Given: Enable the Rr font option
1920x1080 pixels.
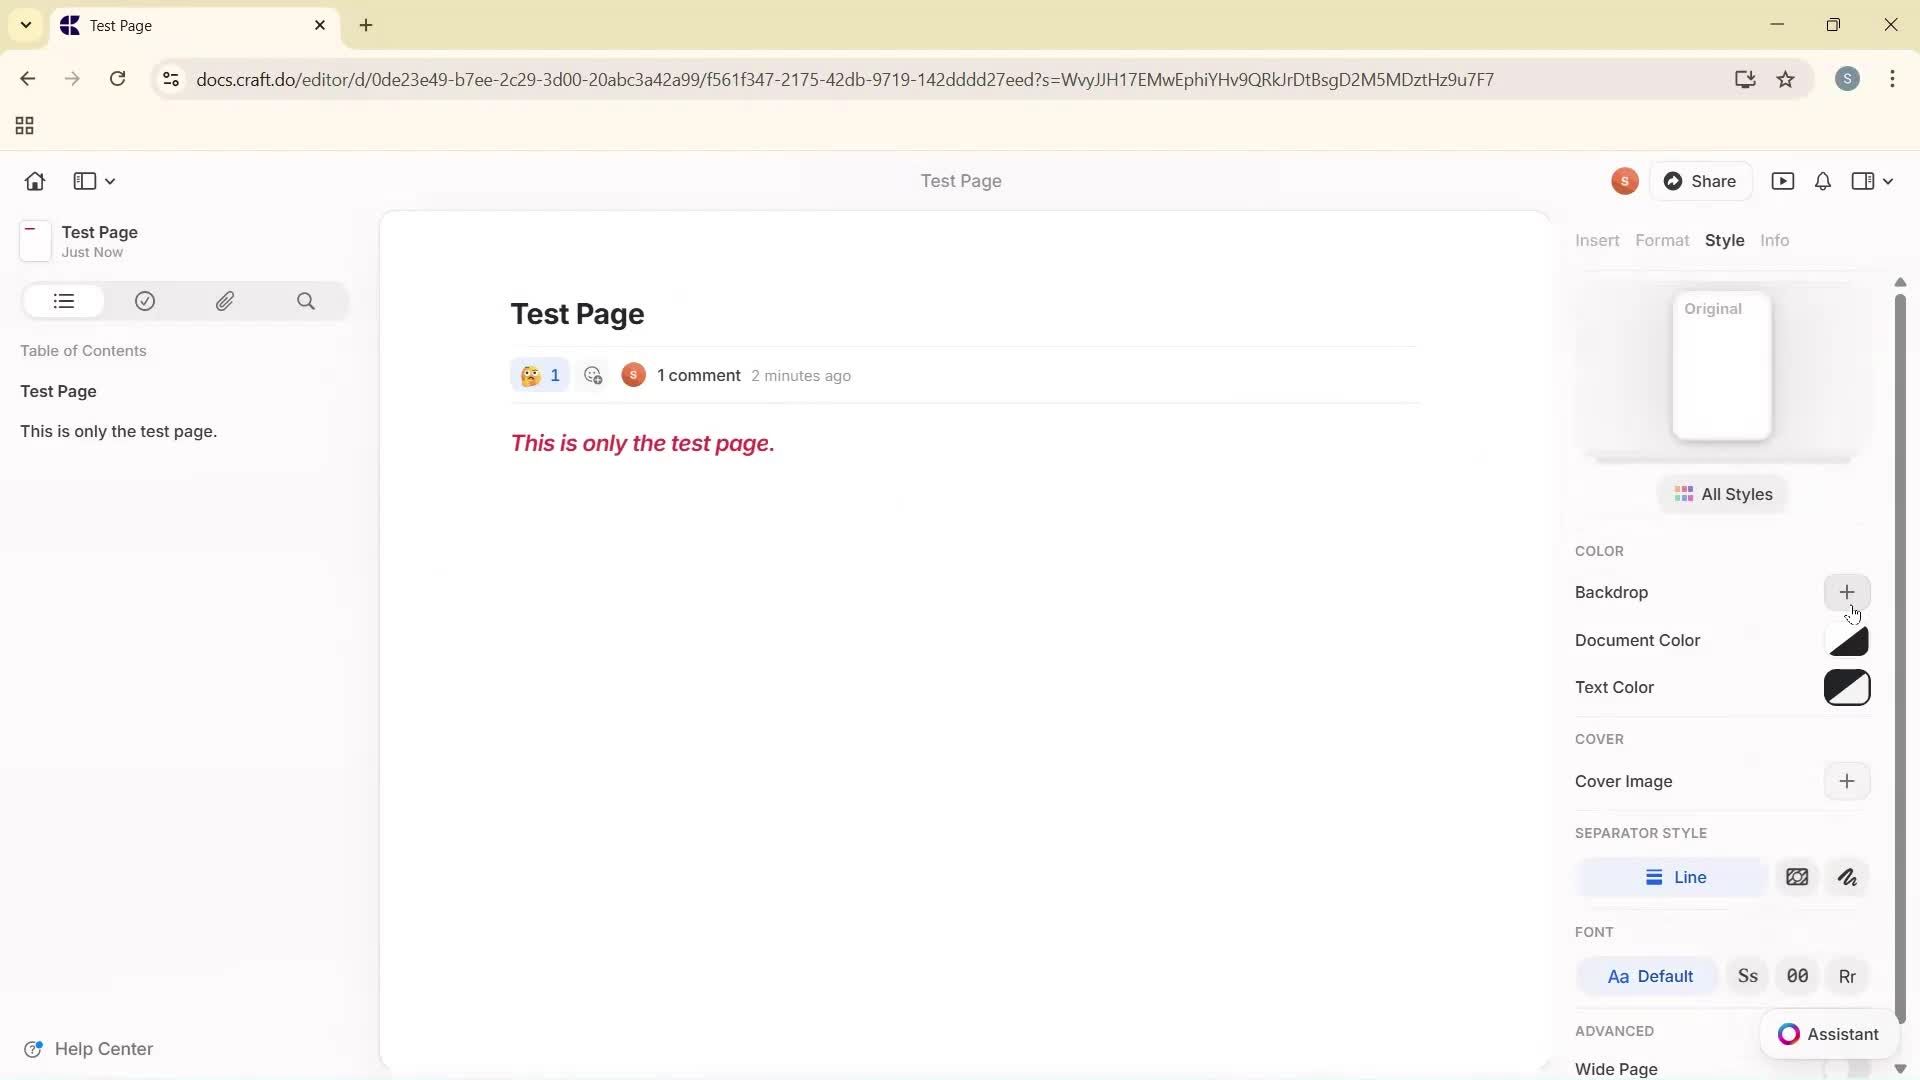Looking at the screenshot, I should click(x=1847, y=976).
